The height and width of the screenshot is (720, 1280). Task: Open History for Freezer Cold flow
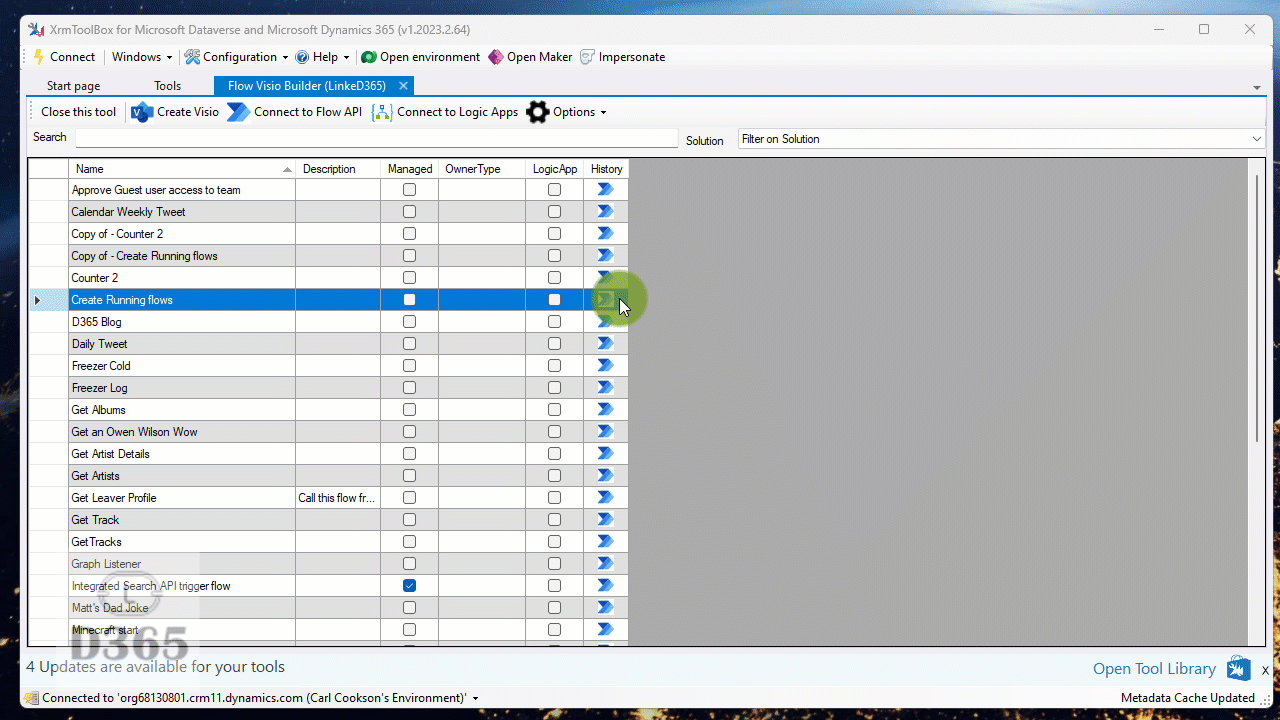pyautogui.click(x=605, y=365)
